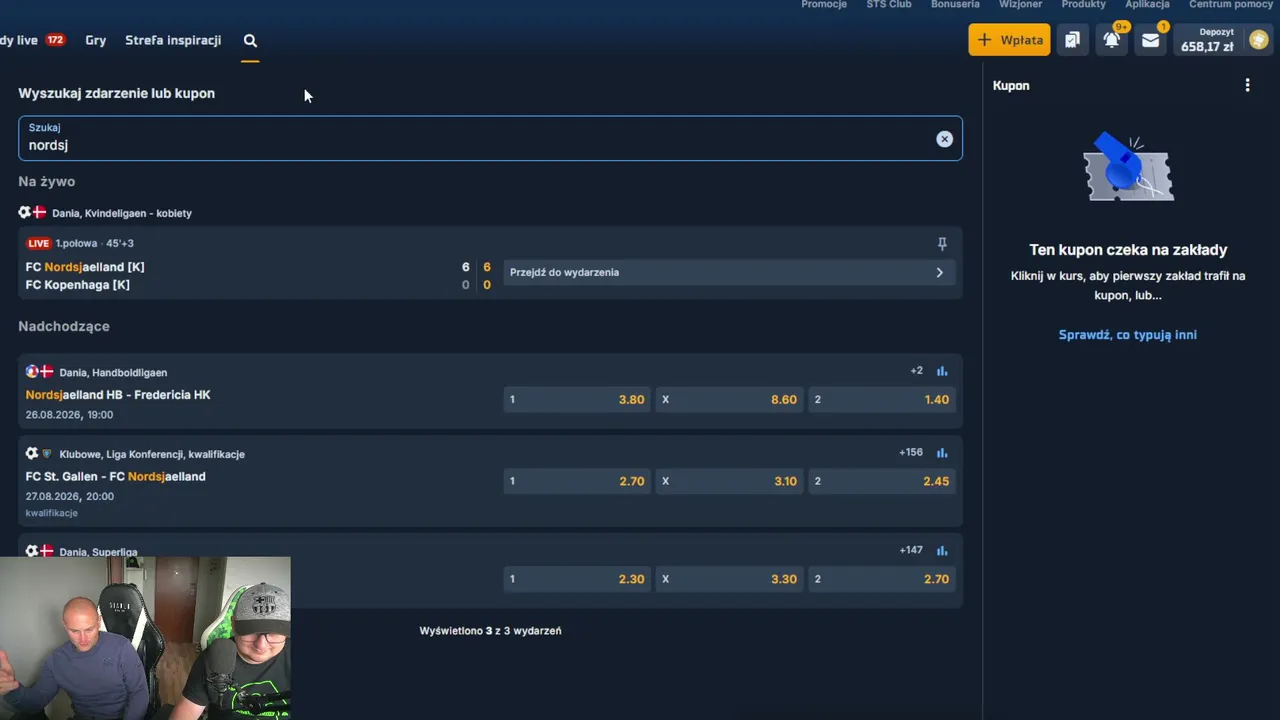This screenshot has height=720, width=1280.
Task: Open the Gry tab
Action: pos(96,41)
